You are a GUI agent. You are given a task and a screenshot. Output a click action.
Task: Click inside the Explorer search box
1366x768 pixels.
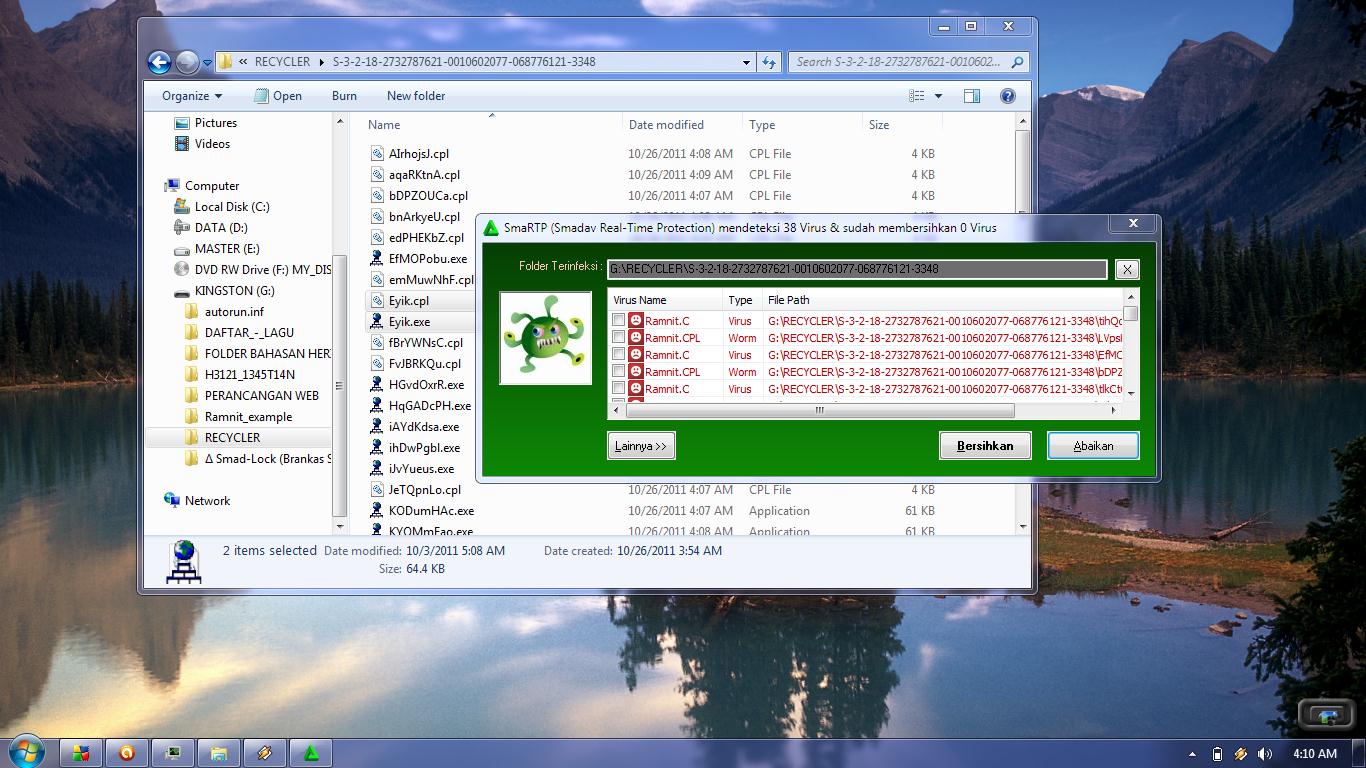[900, 62]
